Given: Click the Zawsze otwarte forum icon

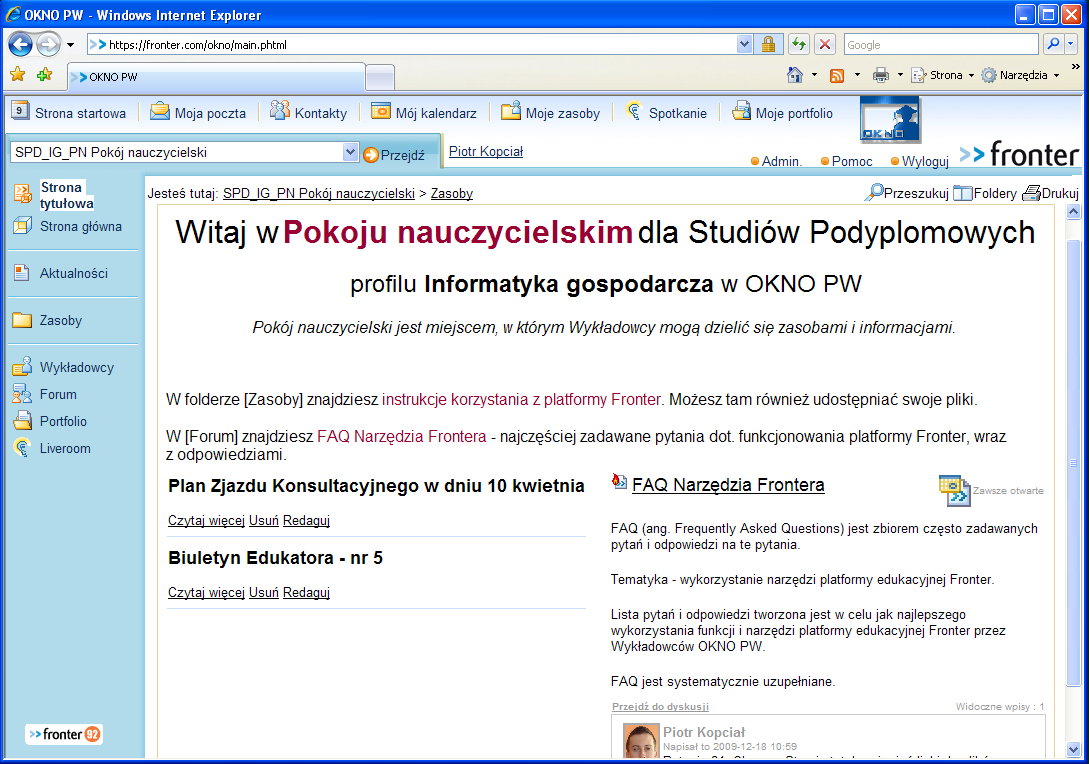Looking at the screenshot, I should click(x=954, y=490).
